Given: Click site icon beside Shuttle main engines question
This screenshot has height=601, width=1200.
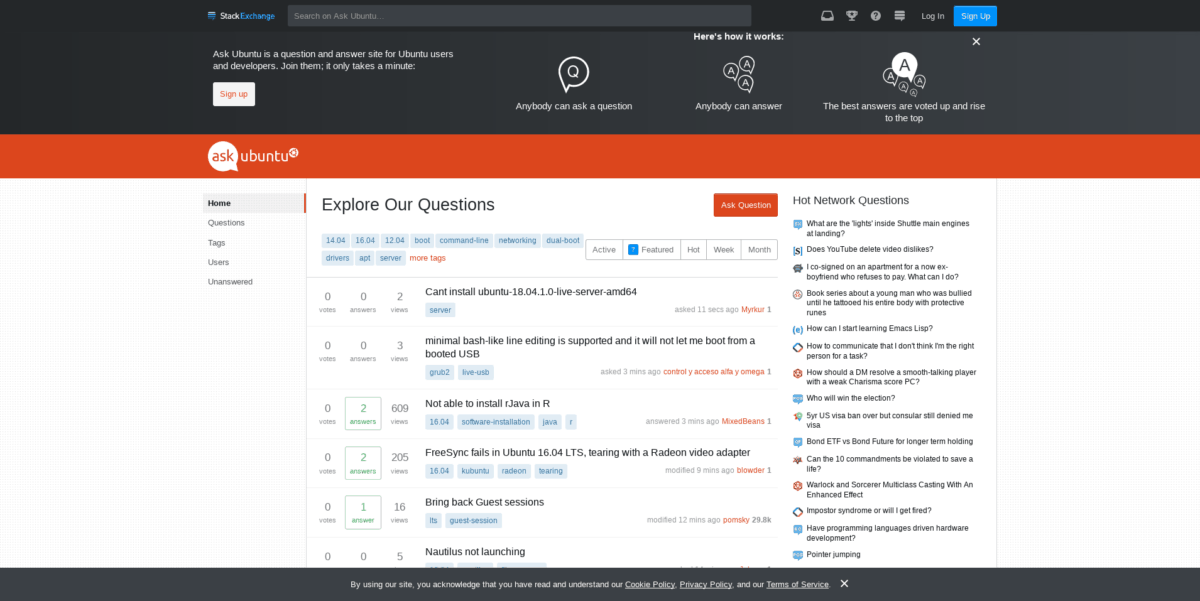Looking at the screenshot, I should click(797, 225).
